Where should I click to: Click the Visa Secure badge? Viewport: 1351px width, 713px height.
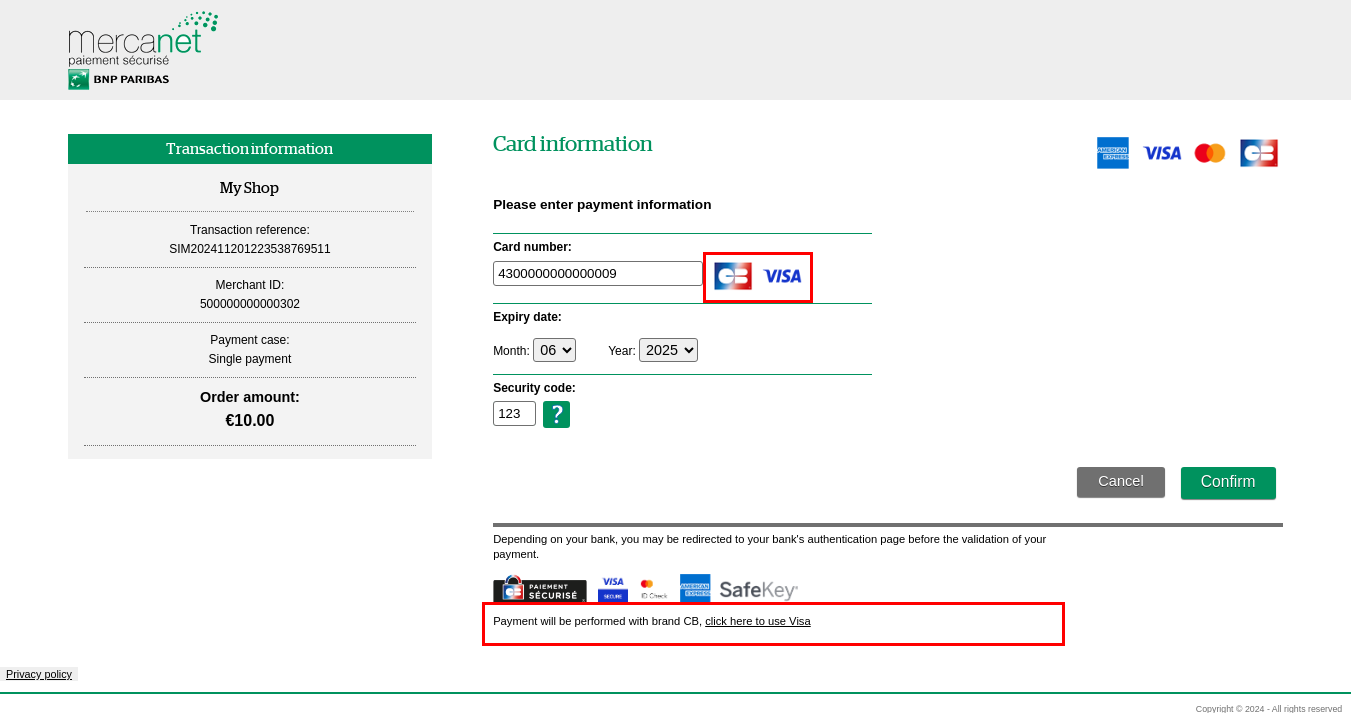(x=612, y=588)
